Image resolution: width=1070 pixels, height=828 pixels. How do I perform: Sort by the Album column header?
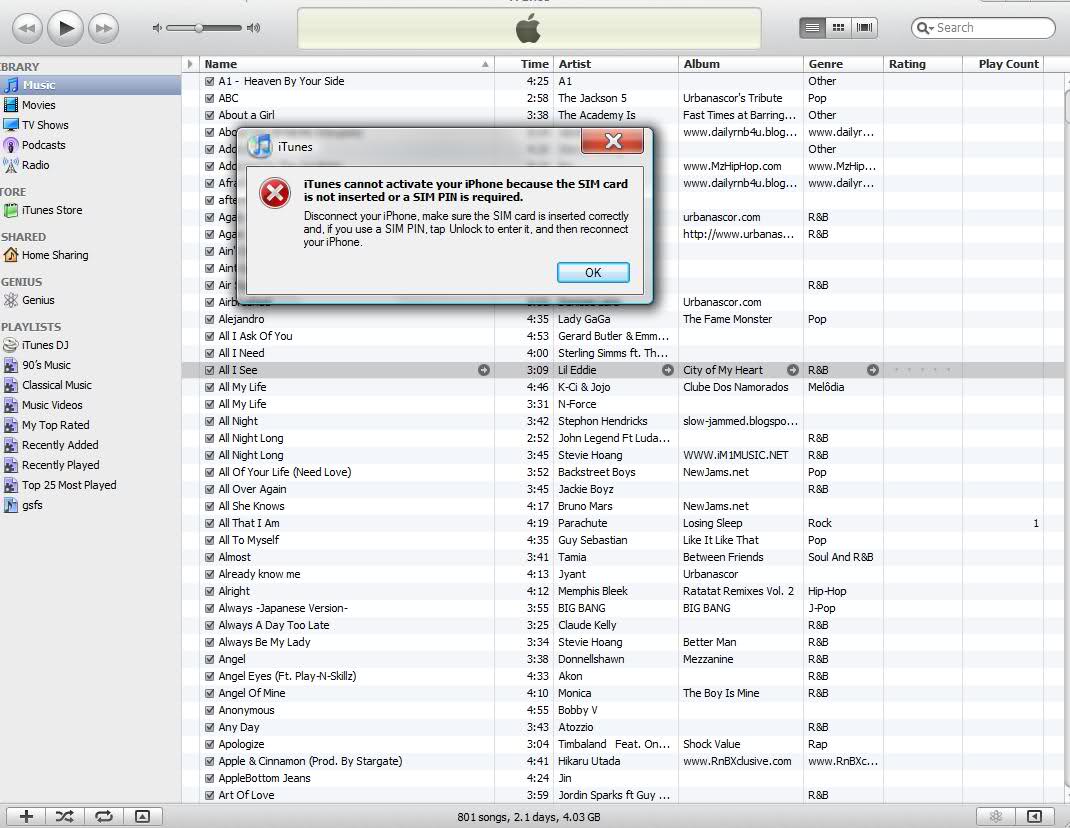click(x=740, y=64)
